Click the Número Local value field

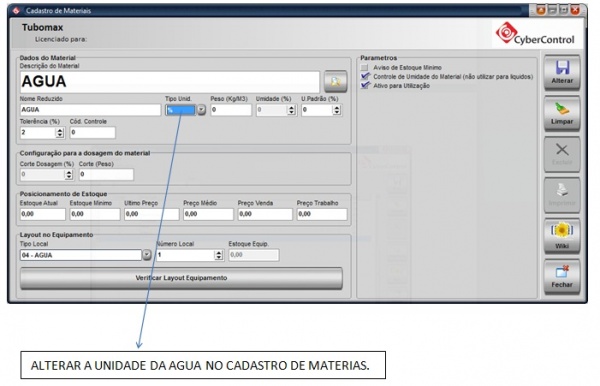tap(185, 255)
